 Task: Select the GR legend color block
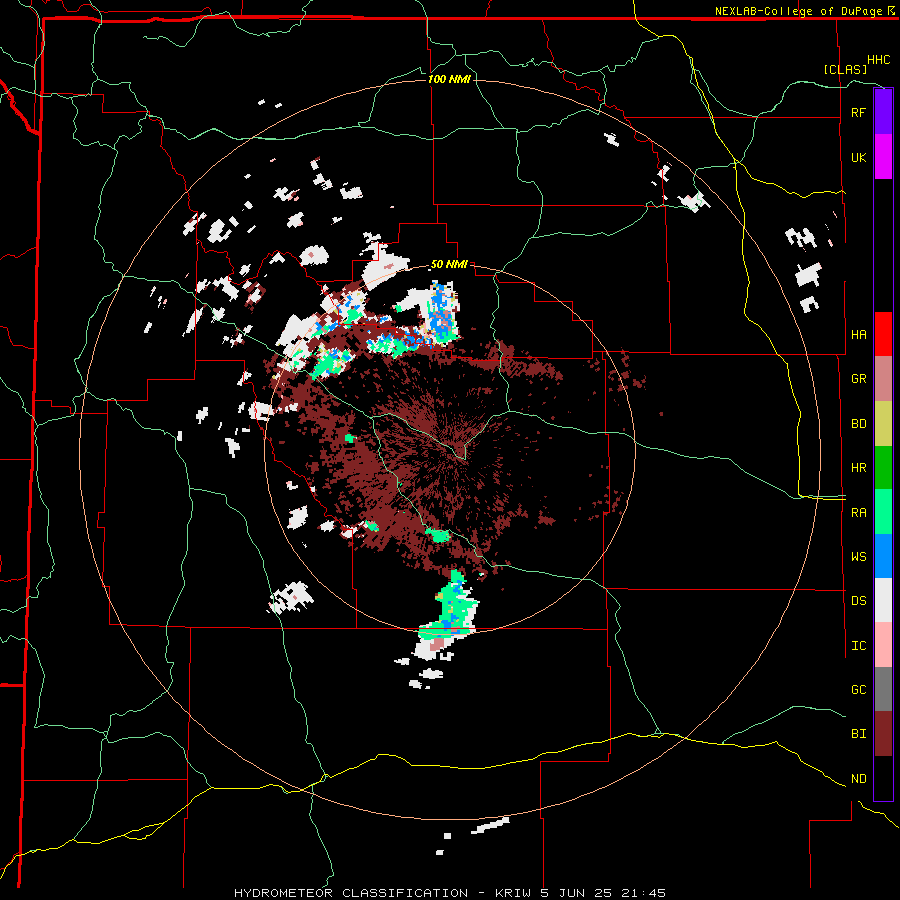[x=883, y=379]
